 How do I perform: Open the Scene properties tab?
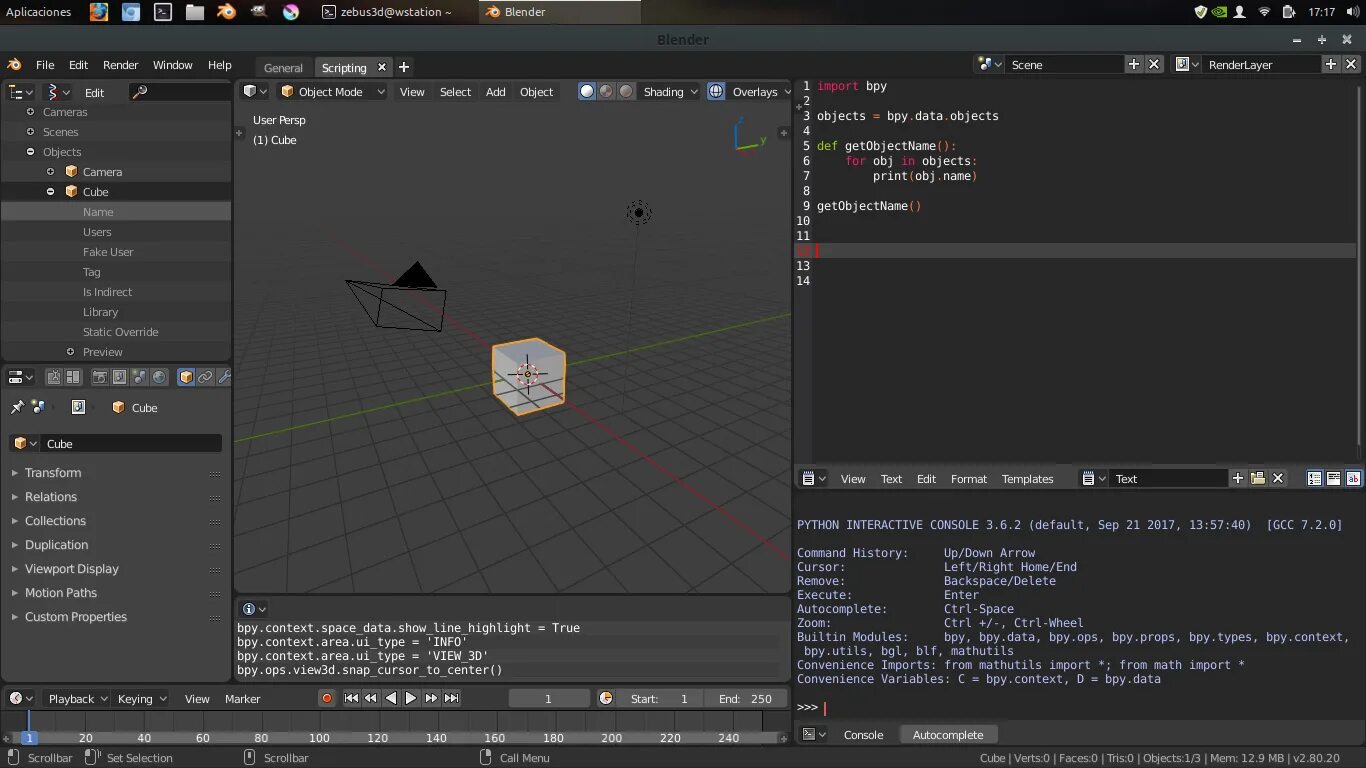coord(139,377)
